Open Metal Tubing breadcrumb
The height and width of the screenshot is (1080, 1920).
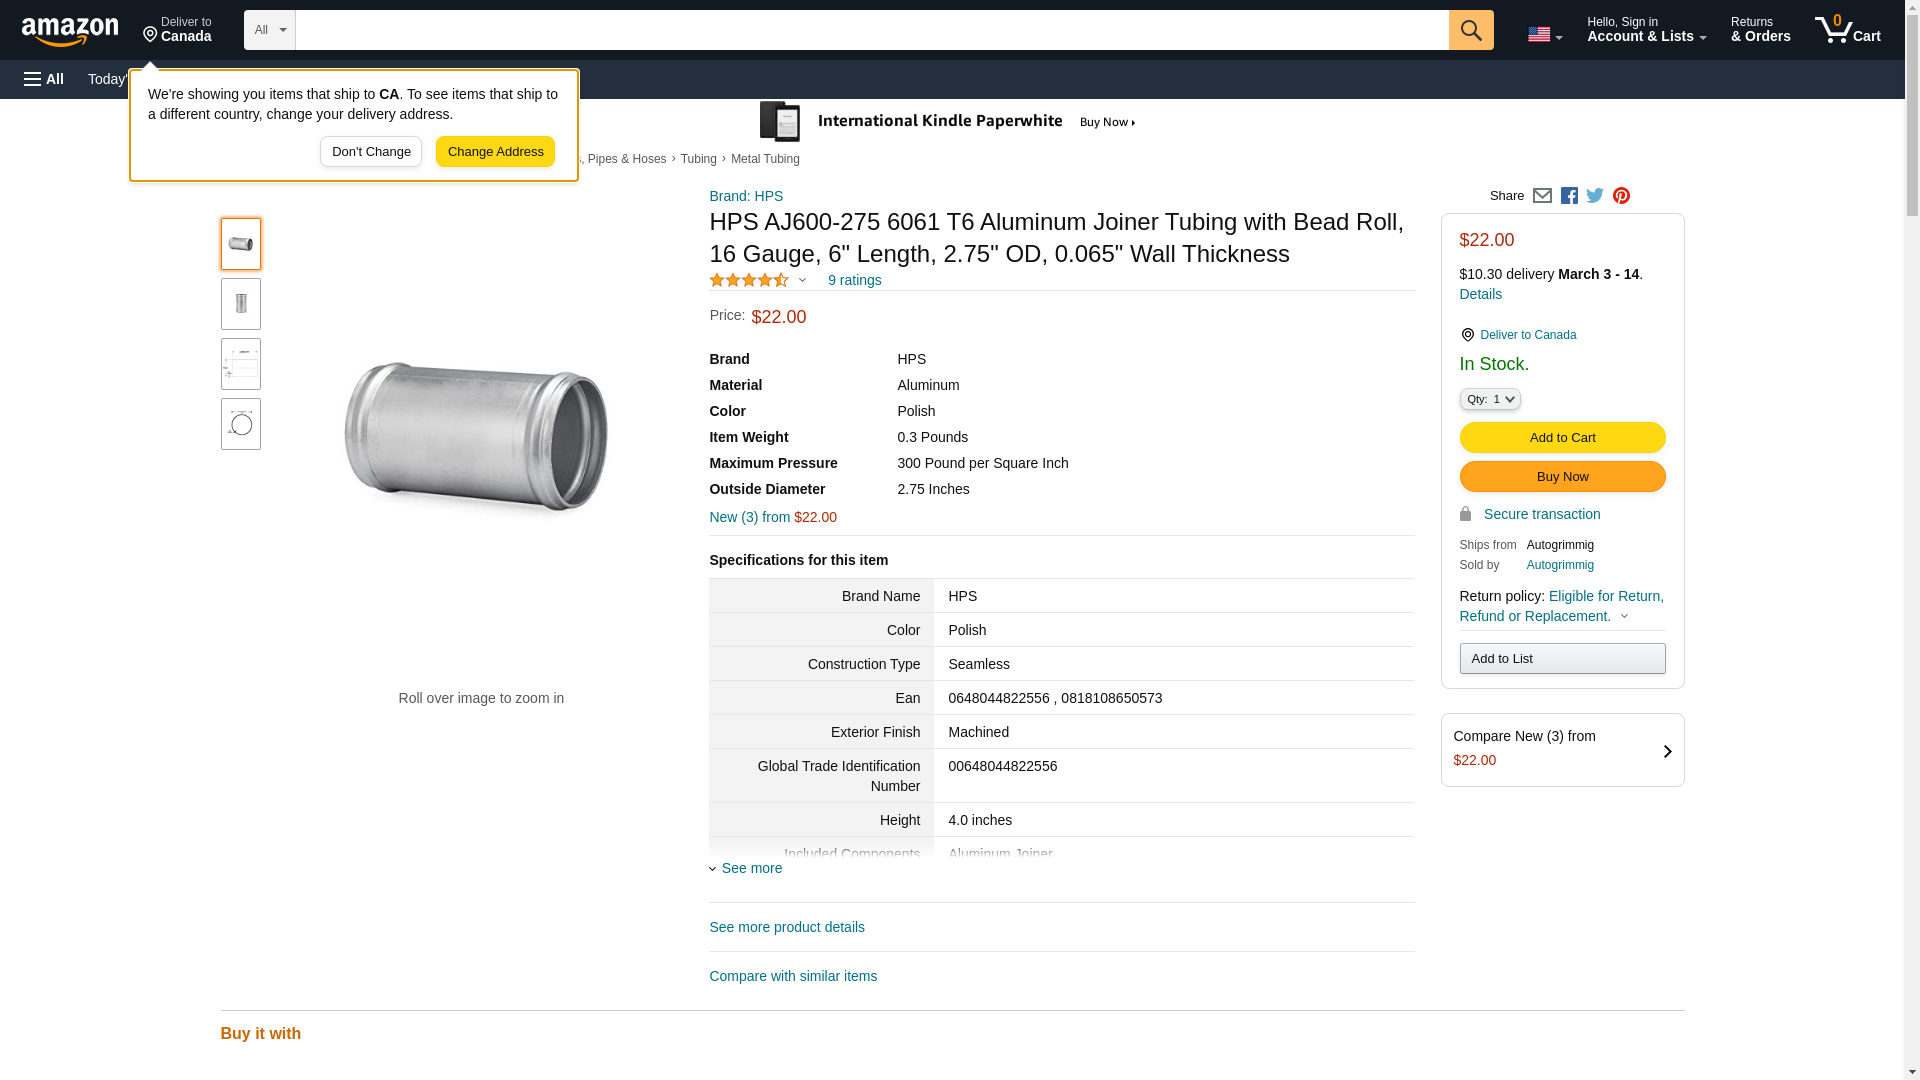pos(765,159)
